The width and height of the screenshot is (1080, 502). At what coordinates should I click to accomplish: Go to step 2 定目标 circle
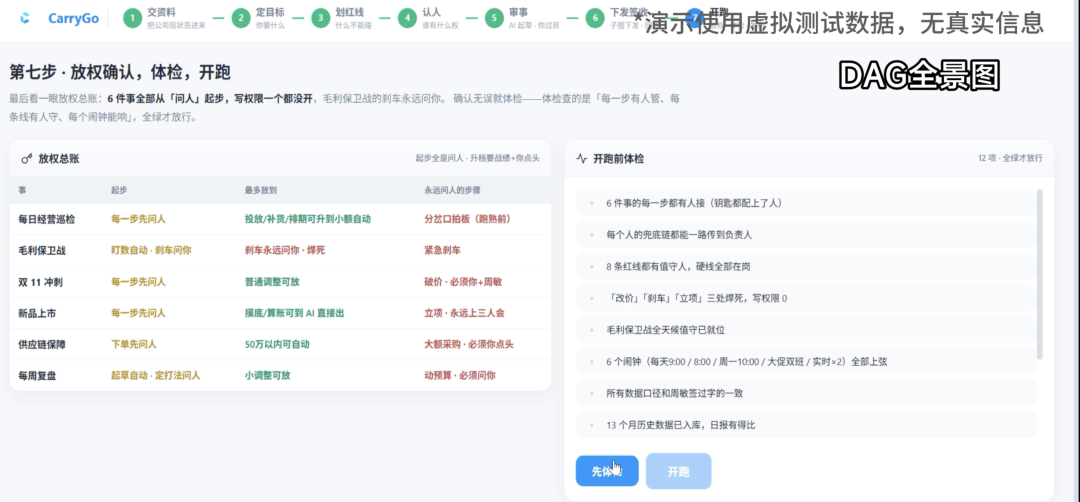click(x=240, y=19)
